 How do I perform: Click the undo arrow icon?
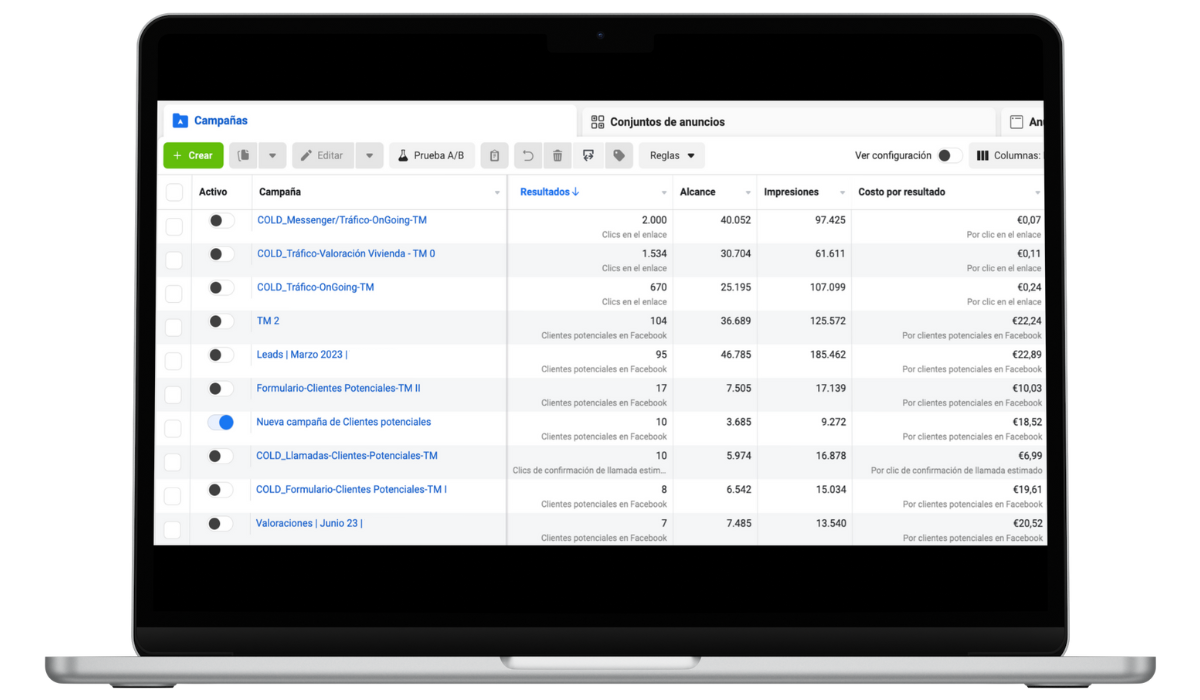pos(528,156)
